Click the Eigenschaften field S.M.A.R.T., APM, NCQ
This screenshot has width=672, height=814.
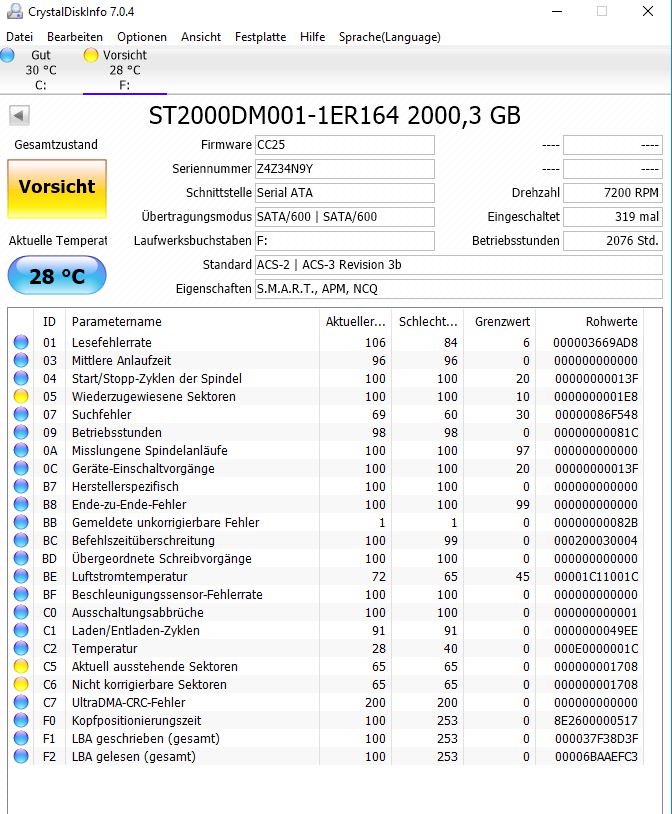459,289
